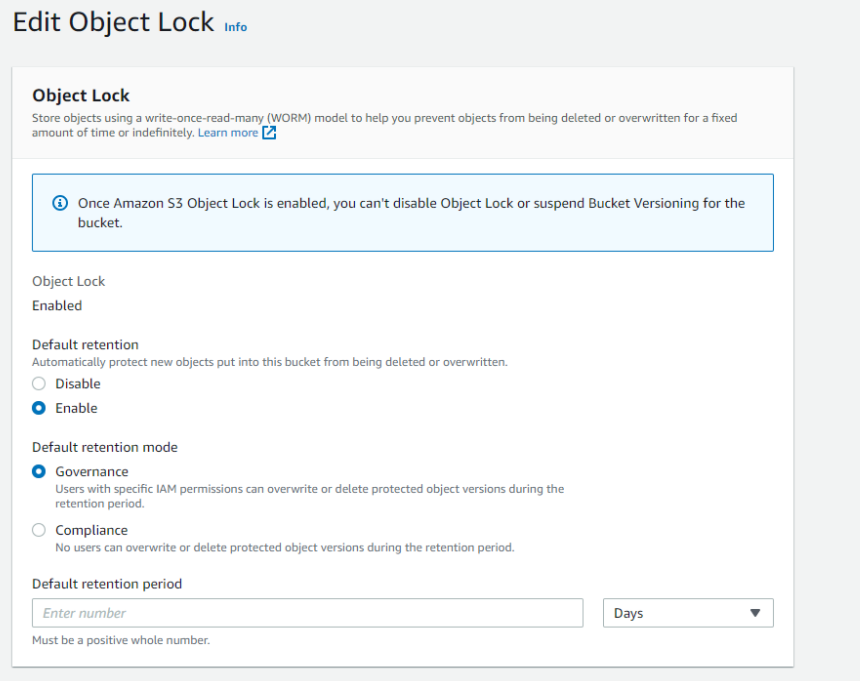Switch to Compliance retention mode

(38, 530)
